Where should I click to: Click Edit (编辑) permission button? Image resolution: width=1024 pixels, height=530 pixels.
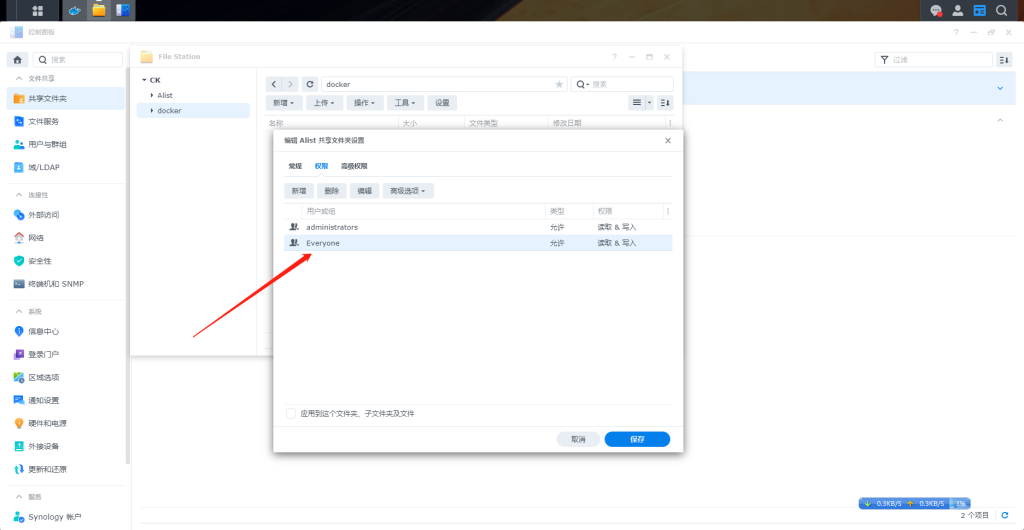click(x=365, y=191)
